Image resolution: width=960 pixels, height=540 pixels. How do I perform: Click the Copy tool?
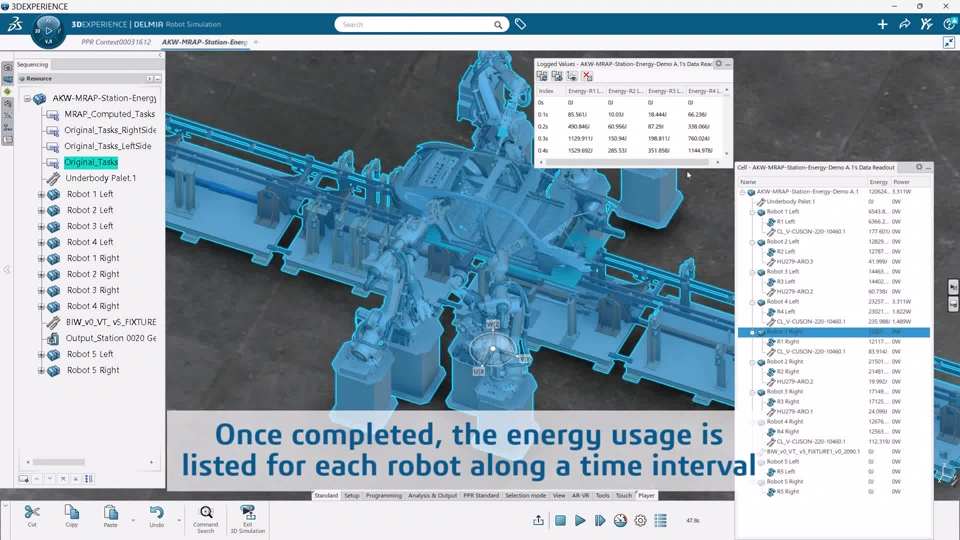point(72,516)
